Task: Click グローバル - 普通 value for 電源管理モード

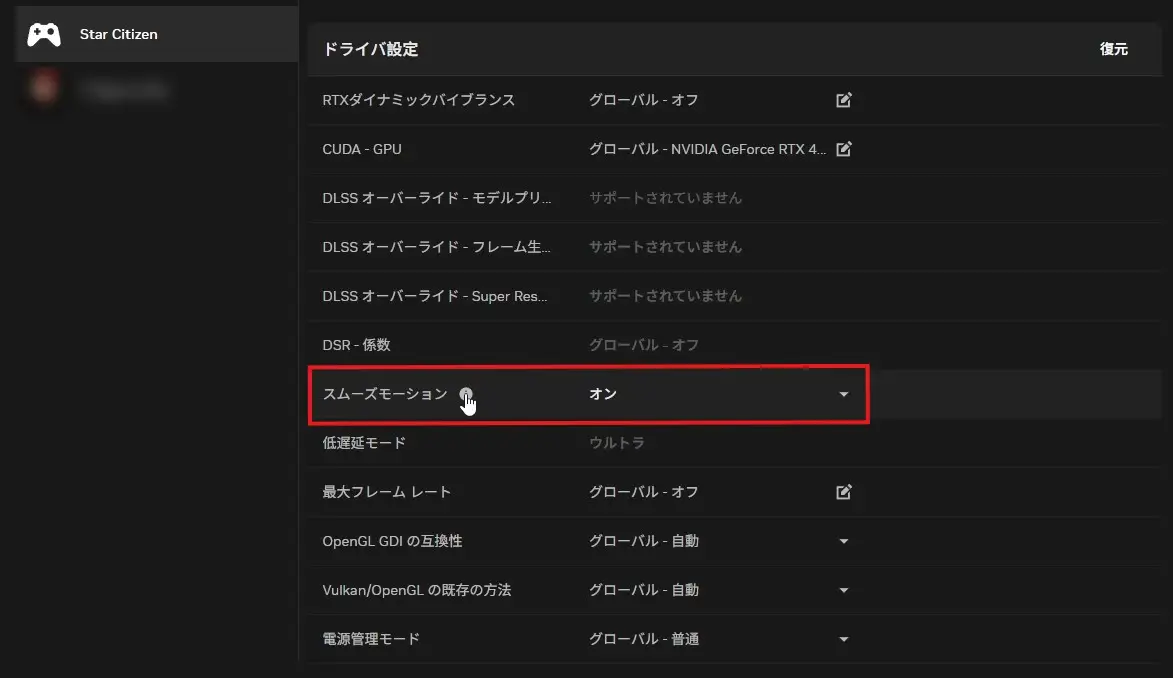Action: (x=643, y=639)
